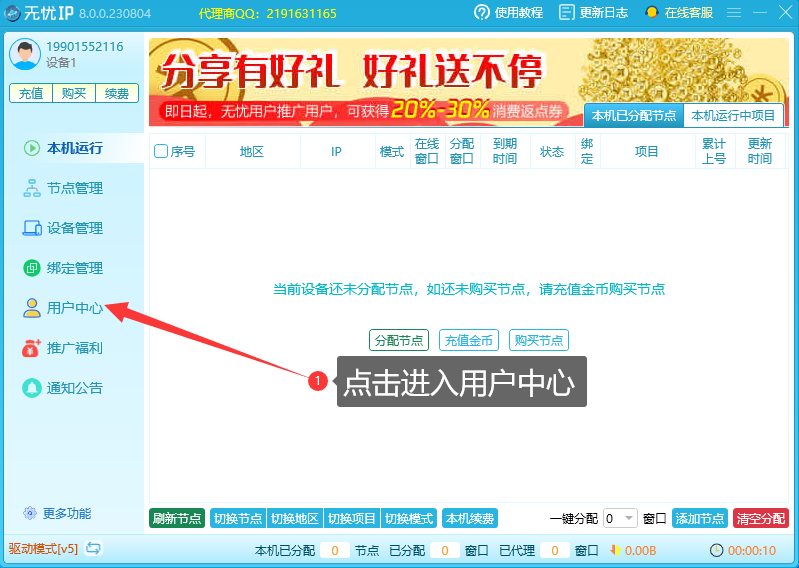Open the 一键分配 window count dropdown
This screenshot has width=799, height=568.
pyautogui.click(x=620, y=519)
